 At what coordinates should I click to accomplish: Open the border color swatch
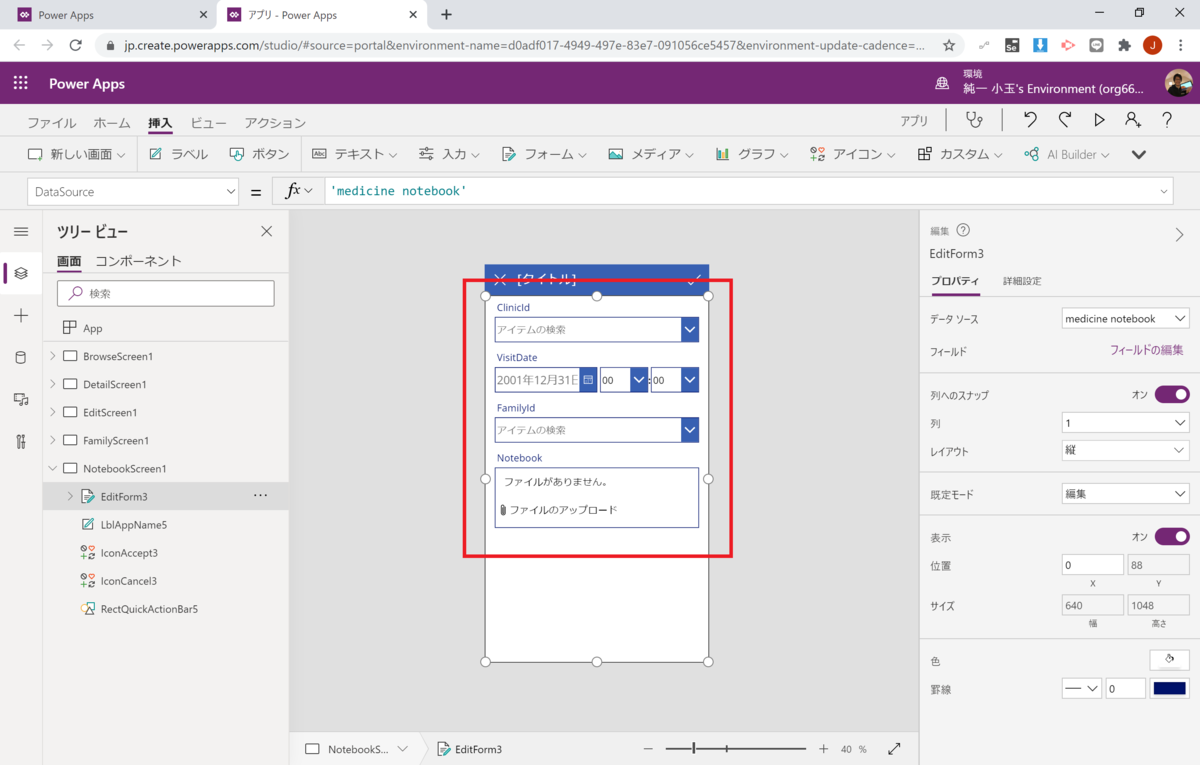1169,688
